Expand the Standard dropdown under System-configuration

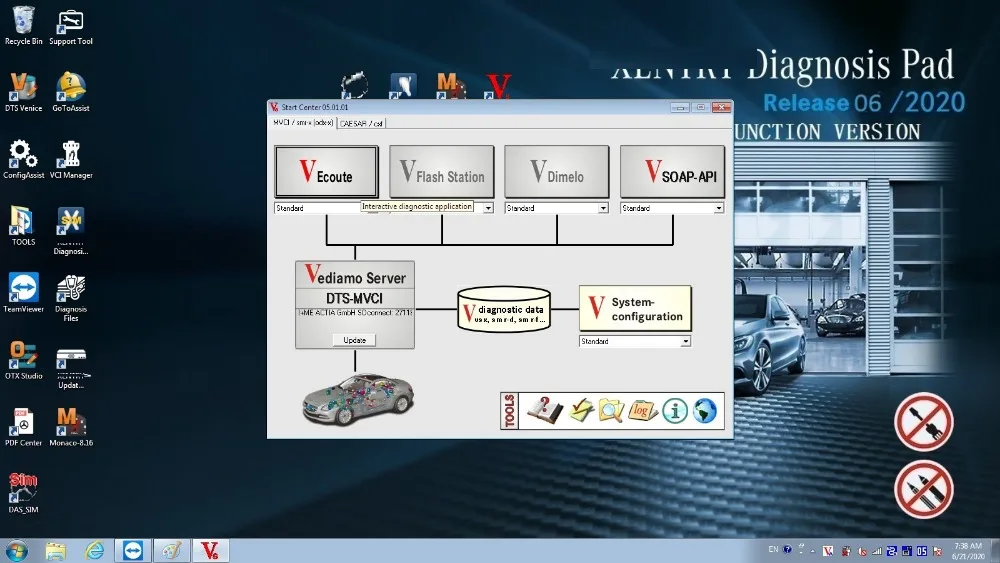pyautogui.click(x=635, y=341)
